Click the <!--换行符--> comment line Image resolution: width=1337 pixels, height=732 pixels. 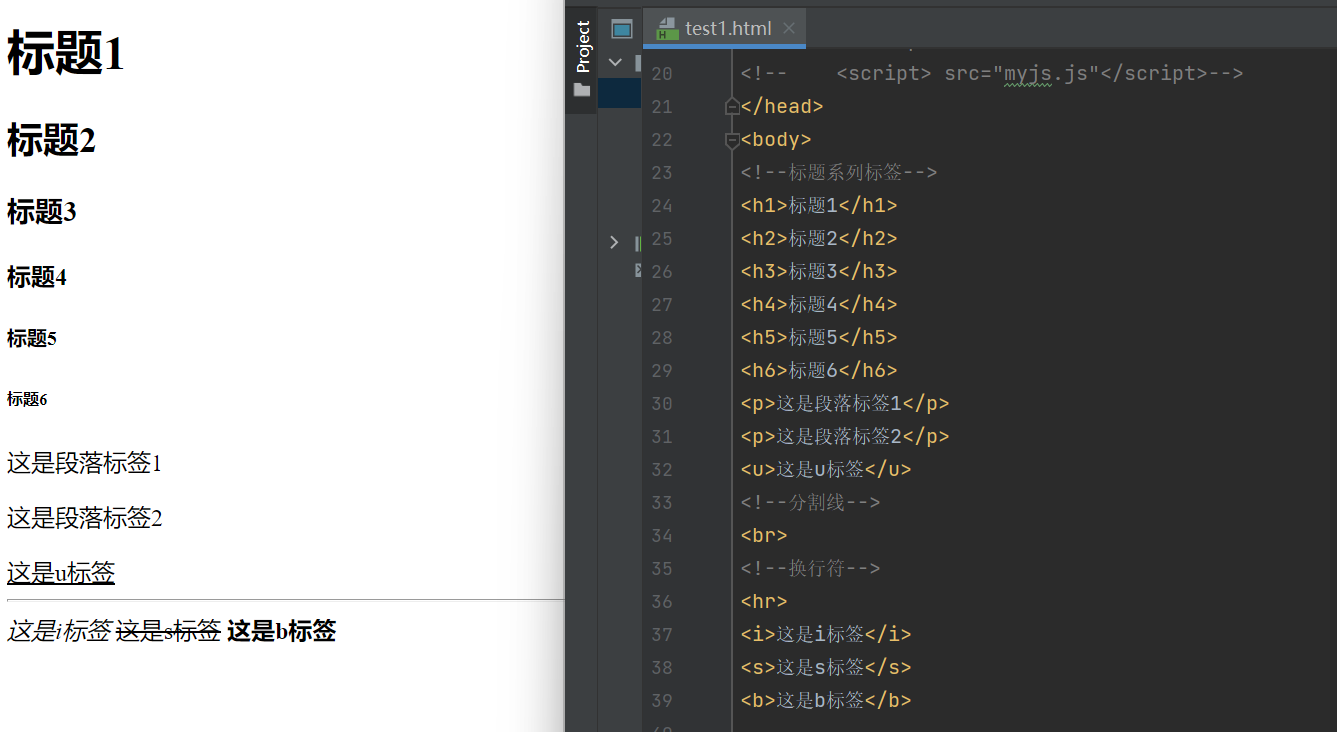point(810,569)
